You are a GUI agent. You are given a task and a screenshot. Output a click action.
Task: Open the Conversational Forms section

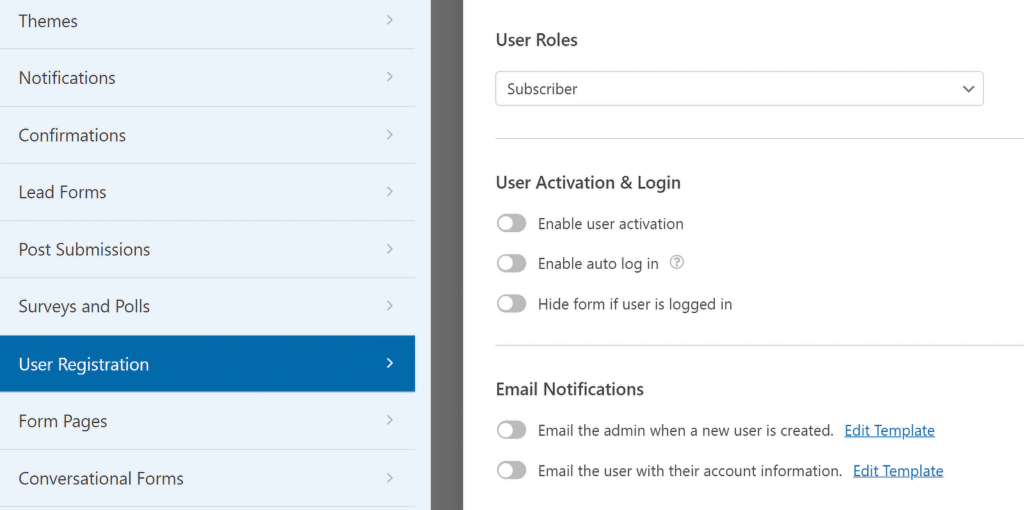(207, 478)
